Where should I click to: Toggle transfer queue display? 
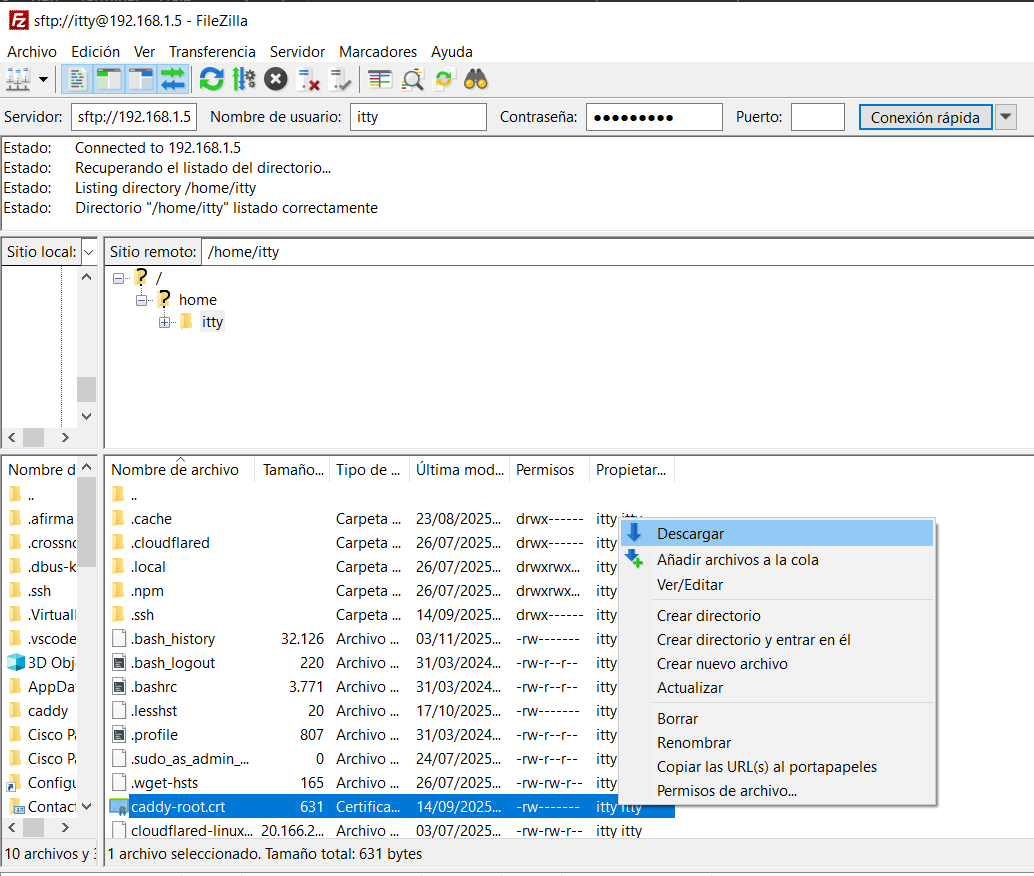(173, 79)
